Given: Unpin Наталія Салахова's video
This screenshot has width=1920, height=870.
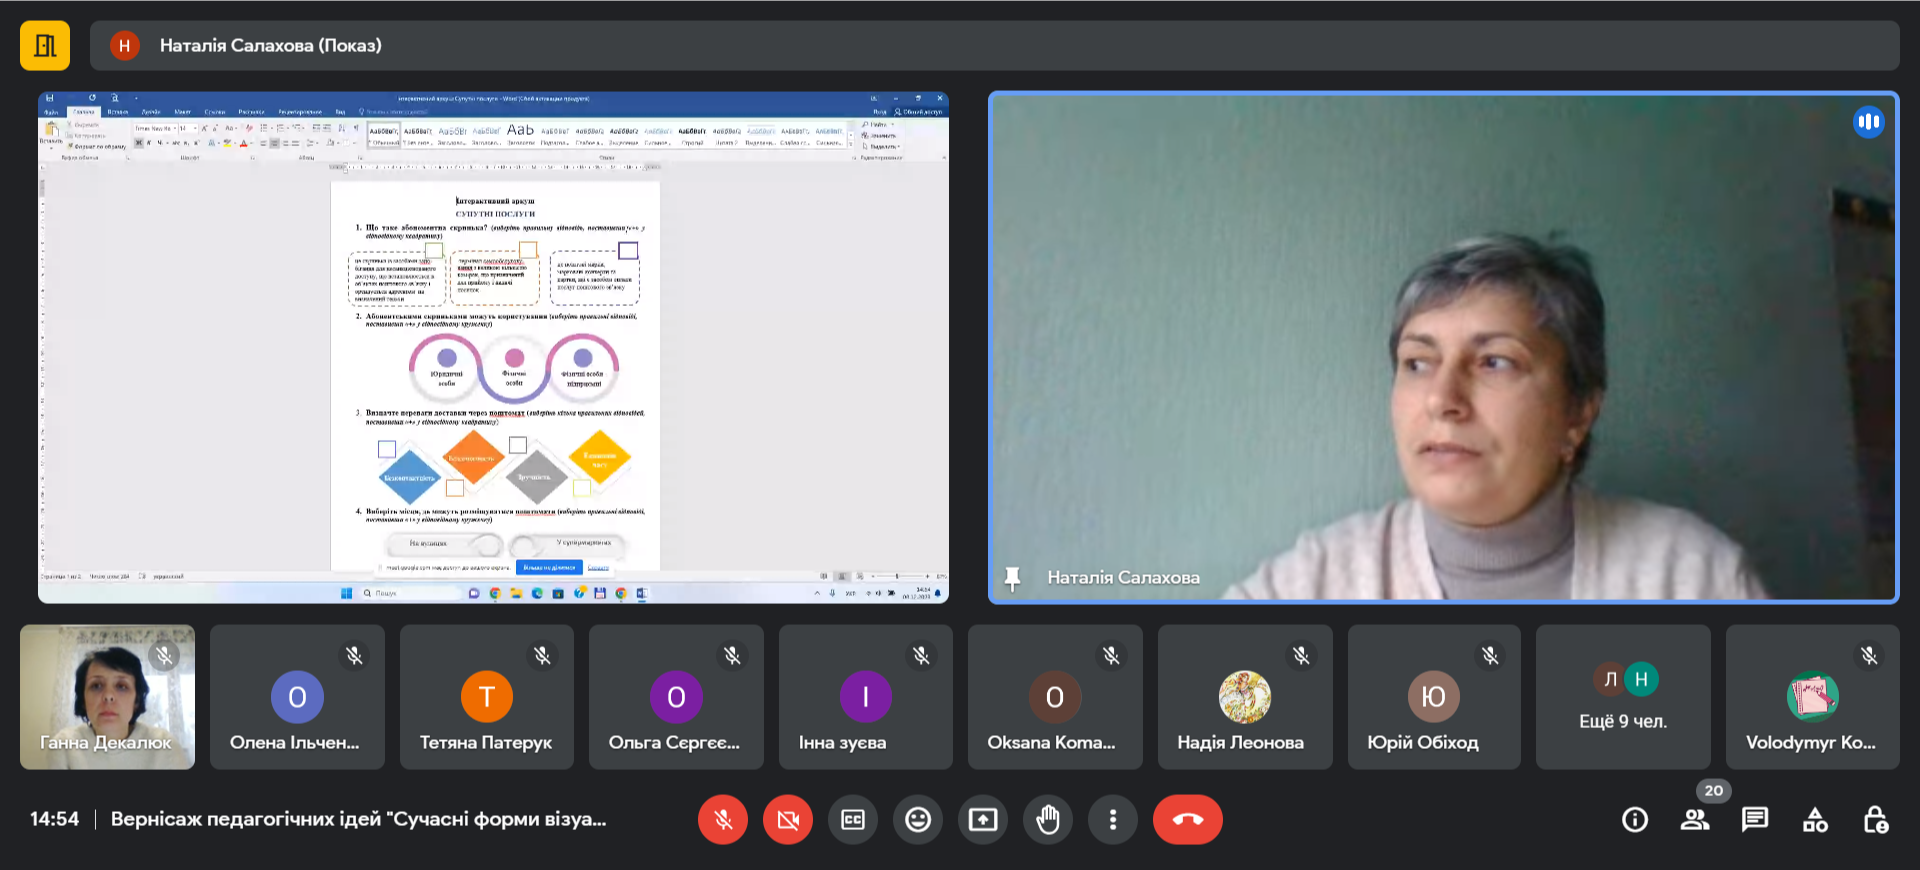Looking at the screenshot, I should (x=1012, y=578).
